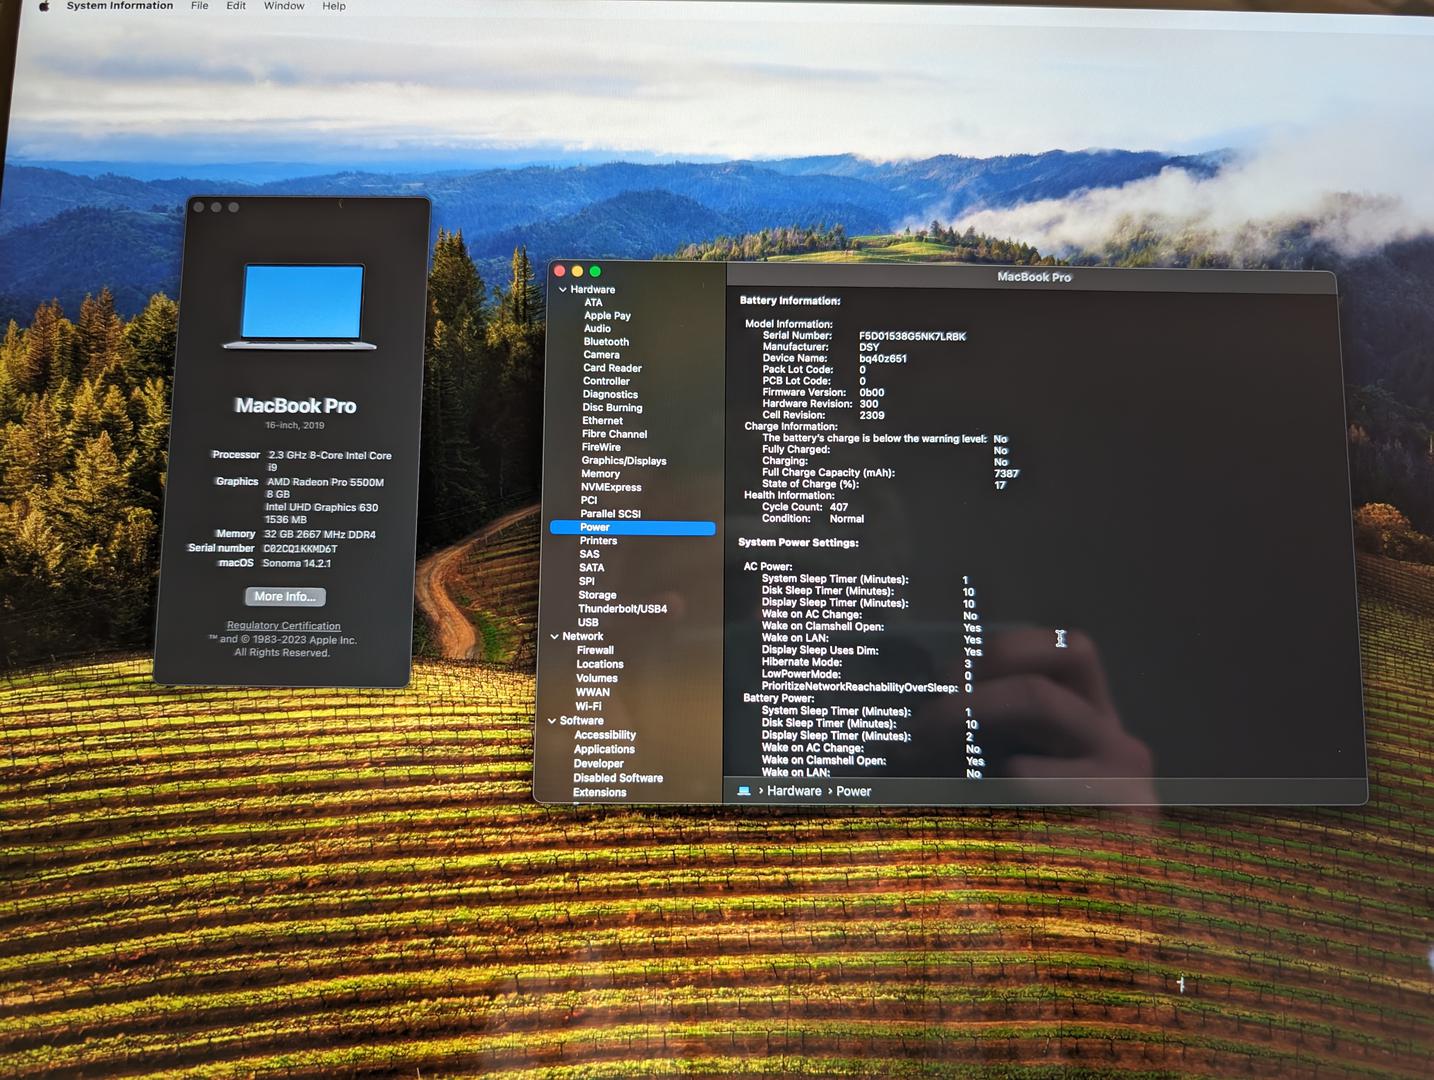
Task: Select SATA in the sidebar
Action: 591,568
